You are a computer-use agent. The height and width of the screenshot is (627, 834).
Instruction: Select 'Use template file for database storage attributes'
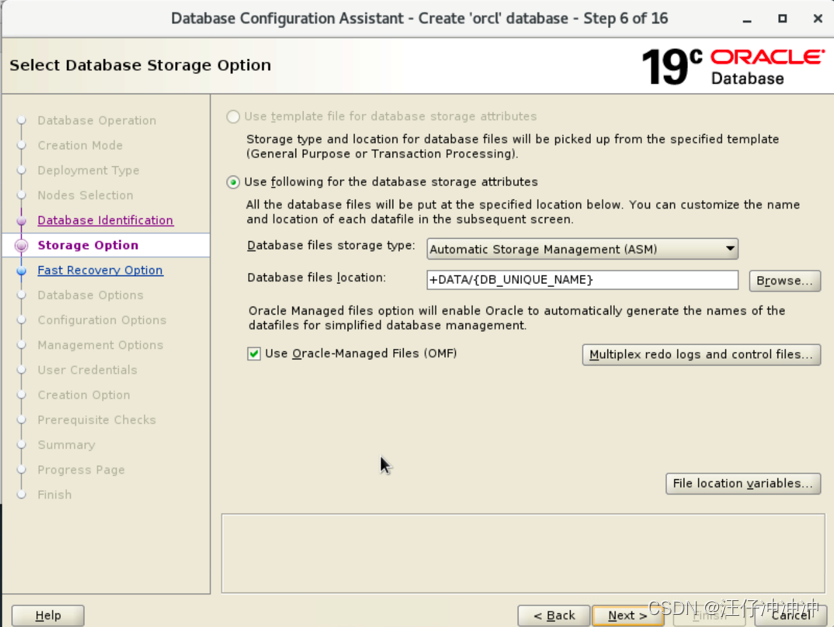click(232, 116)
